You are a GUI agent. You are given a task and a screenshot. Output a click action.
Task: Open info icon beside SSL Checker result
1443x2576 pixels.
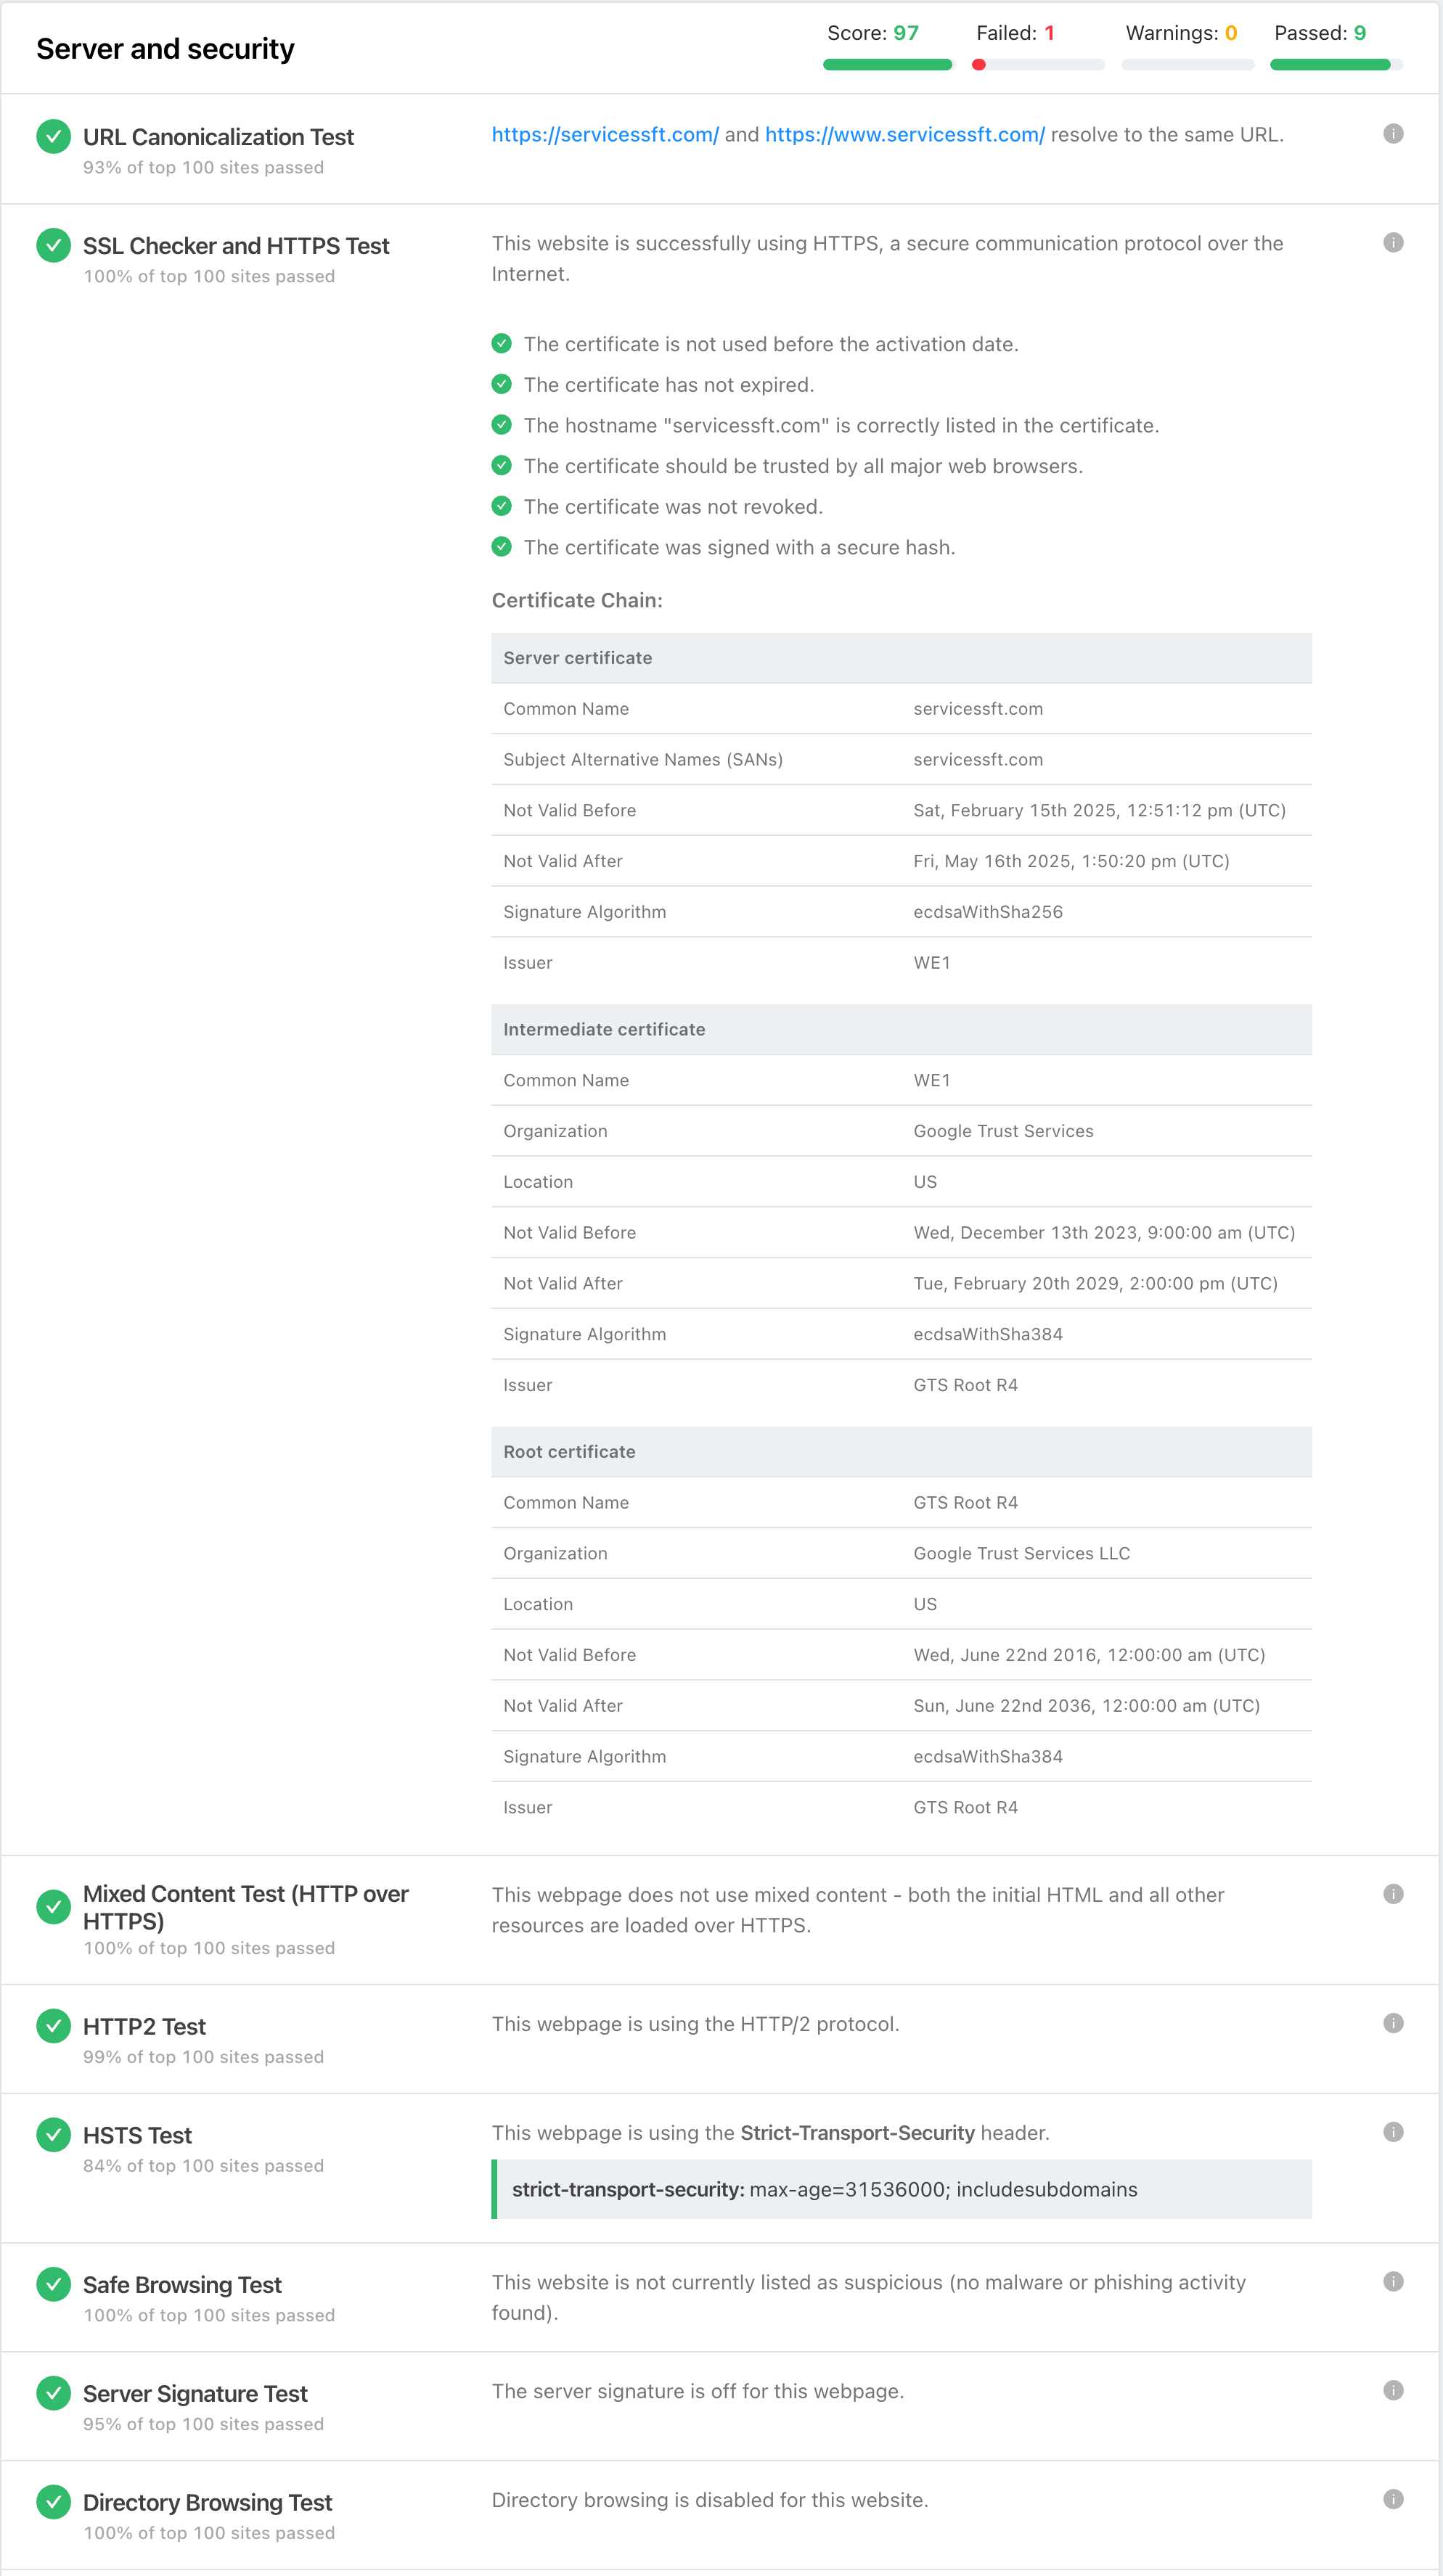1393,243
